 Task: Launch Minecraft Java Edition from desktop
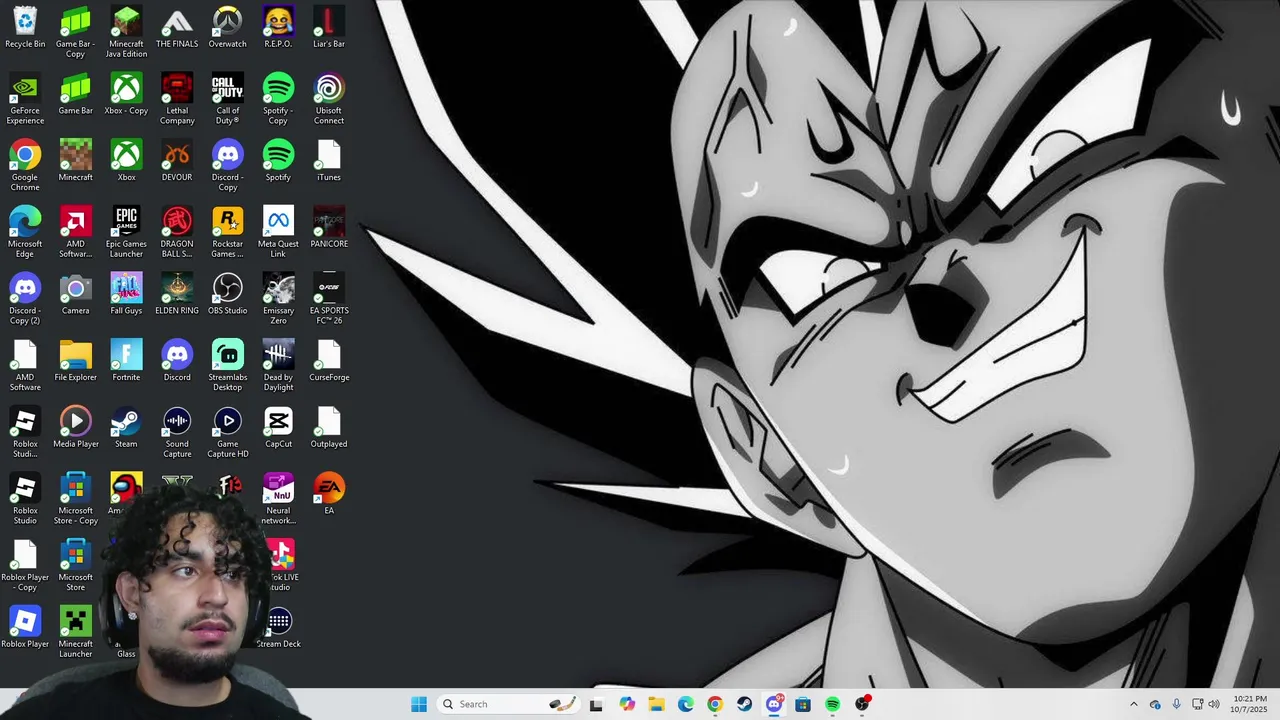[x=126, y=32]
